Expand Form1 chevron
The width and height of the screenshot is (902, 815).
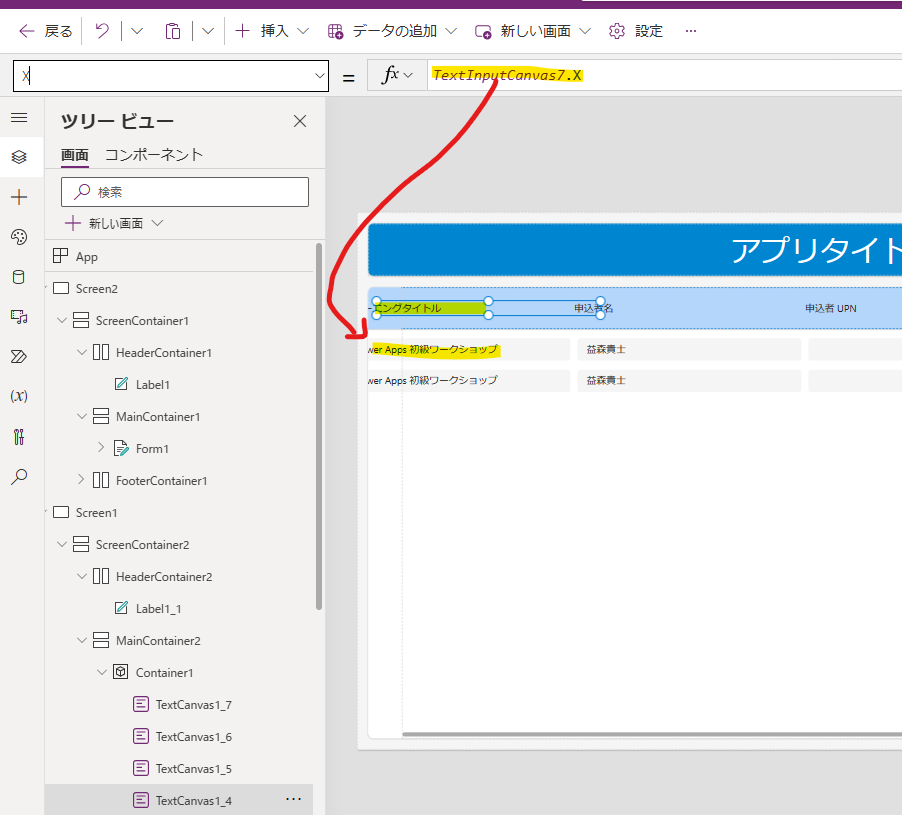(x=101, y=448)
